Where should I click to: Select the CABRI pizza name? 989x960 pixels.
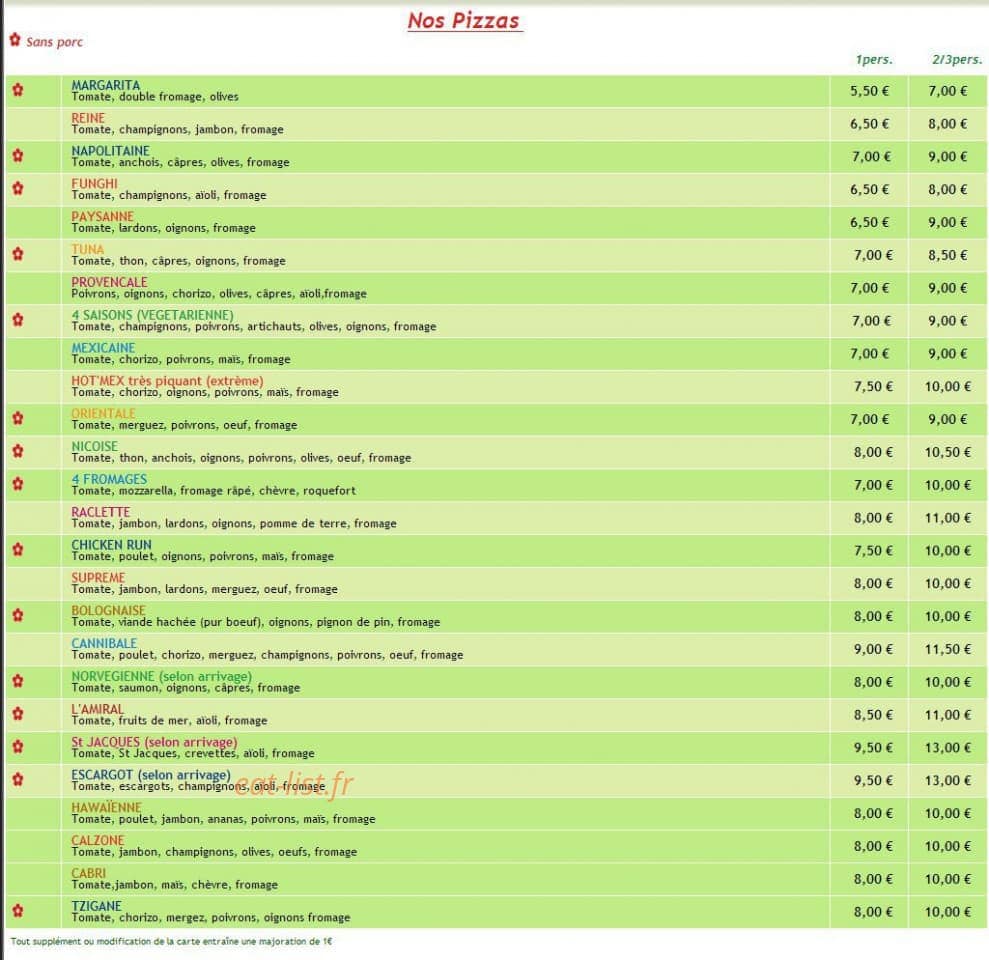(88, 872)
